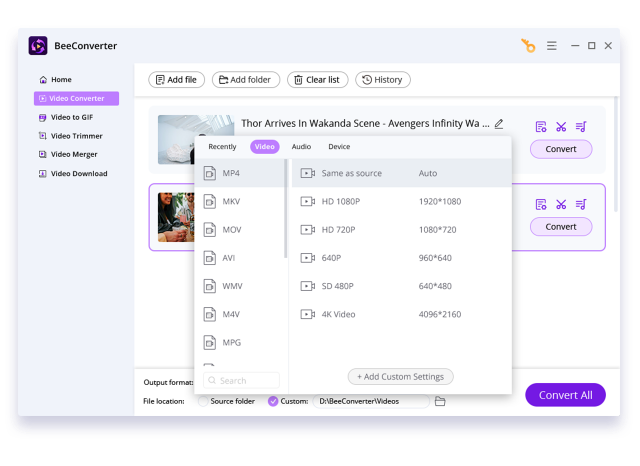Image resolution: width=640 pixels, height=466 pixels.
Task: Click the Convert All button
Action: point(565,395)
